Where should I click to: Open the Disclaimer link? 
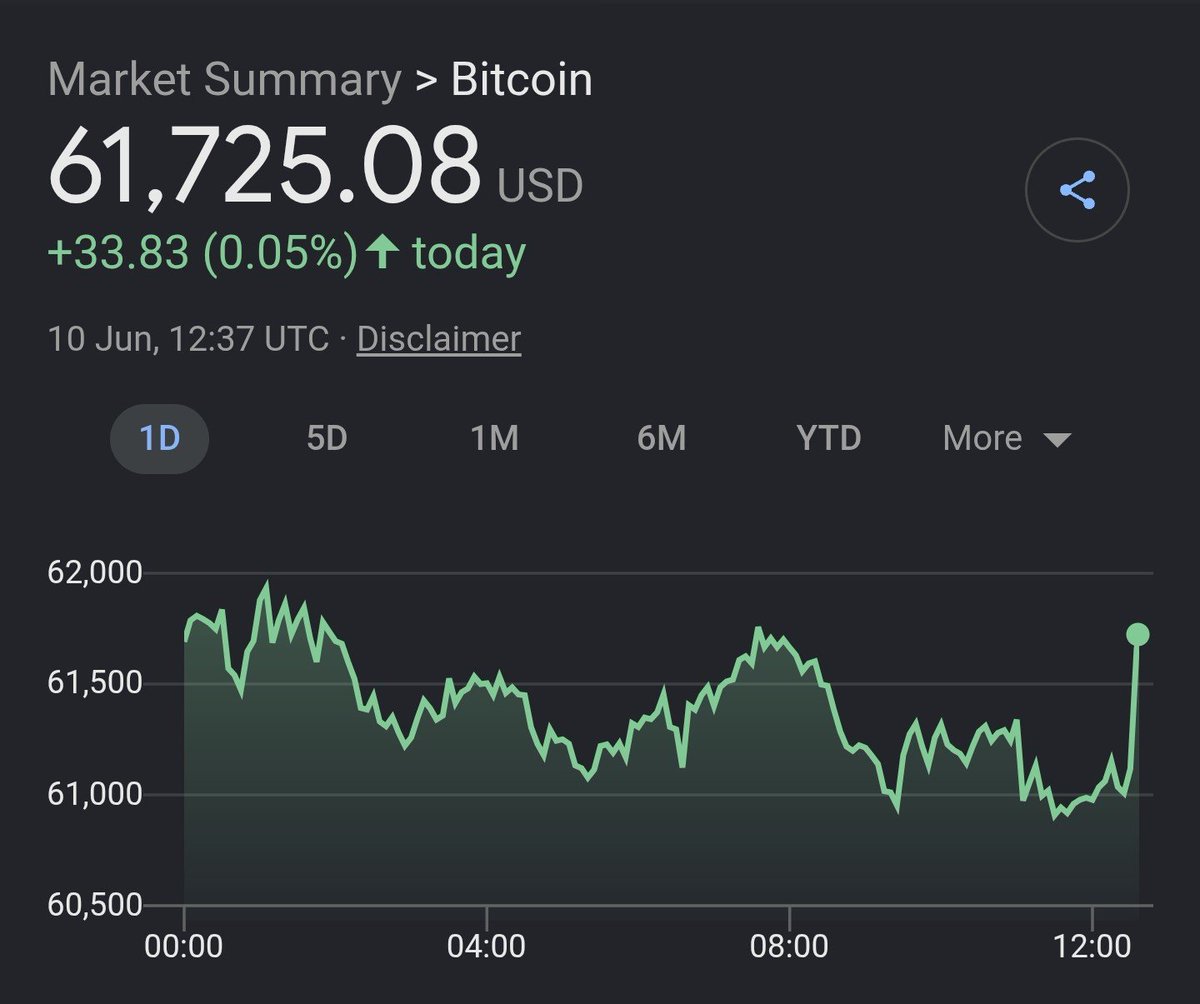click(439, 339)
